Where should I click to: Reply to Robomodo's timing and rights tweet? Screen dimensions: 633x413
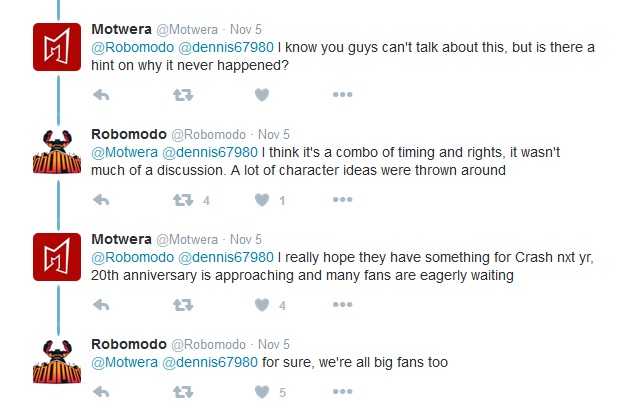(101, 200)
